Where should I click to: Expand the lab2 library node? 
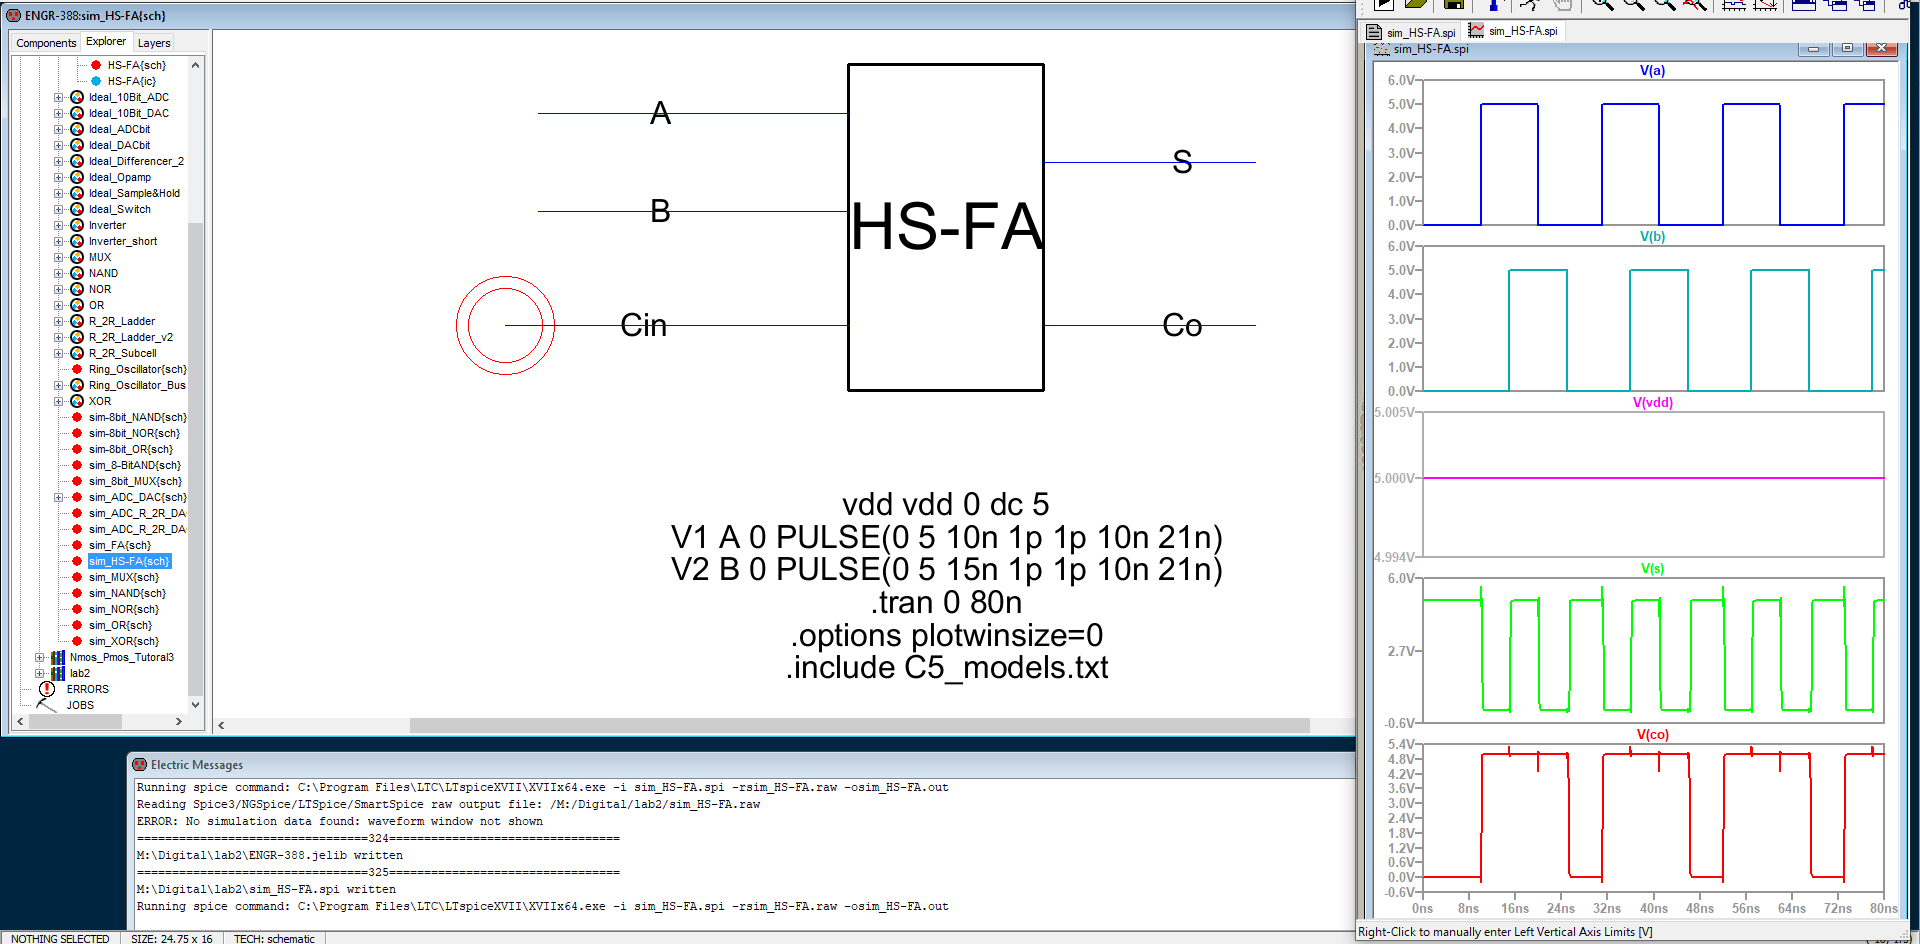39,673
